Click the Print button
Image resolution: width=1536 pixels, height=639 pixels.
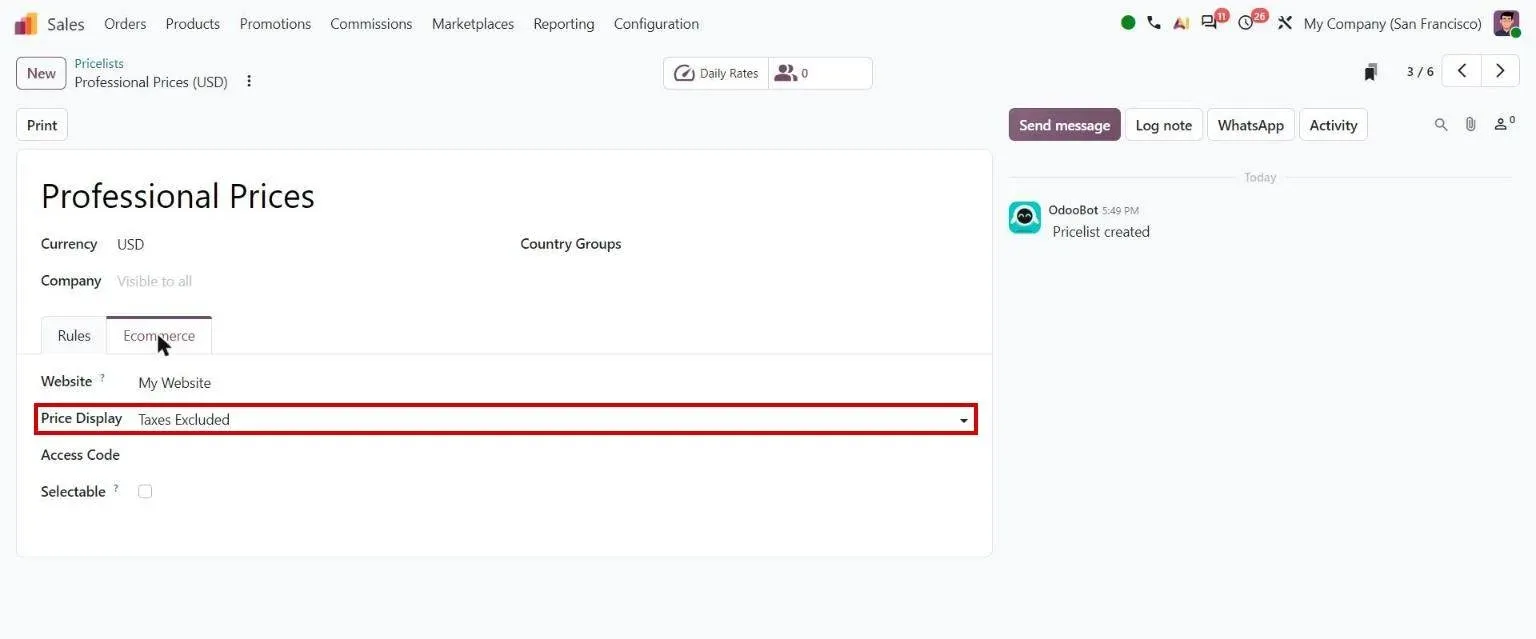pos(42,125)
